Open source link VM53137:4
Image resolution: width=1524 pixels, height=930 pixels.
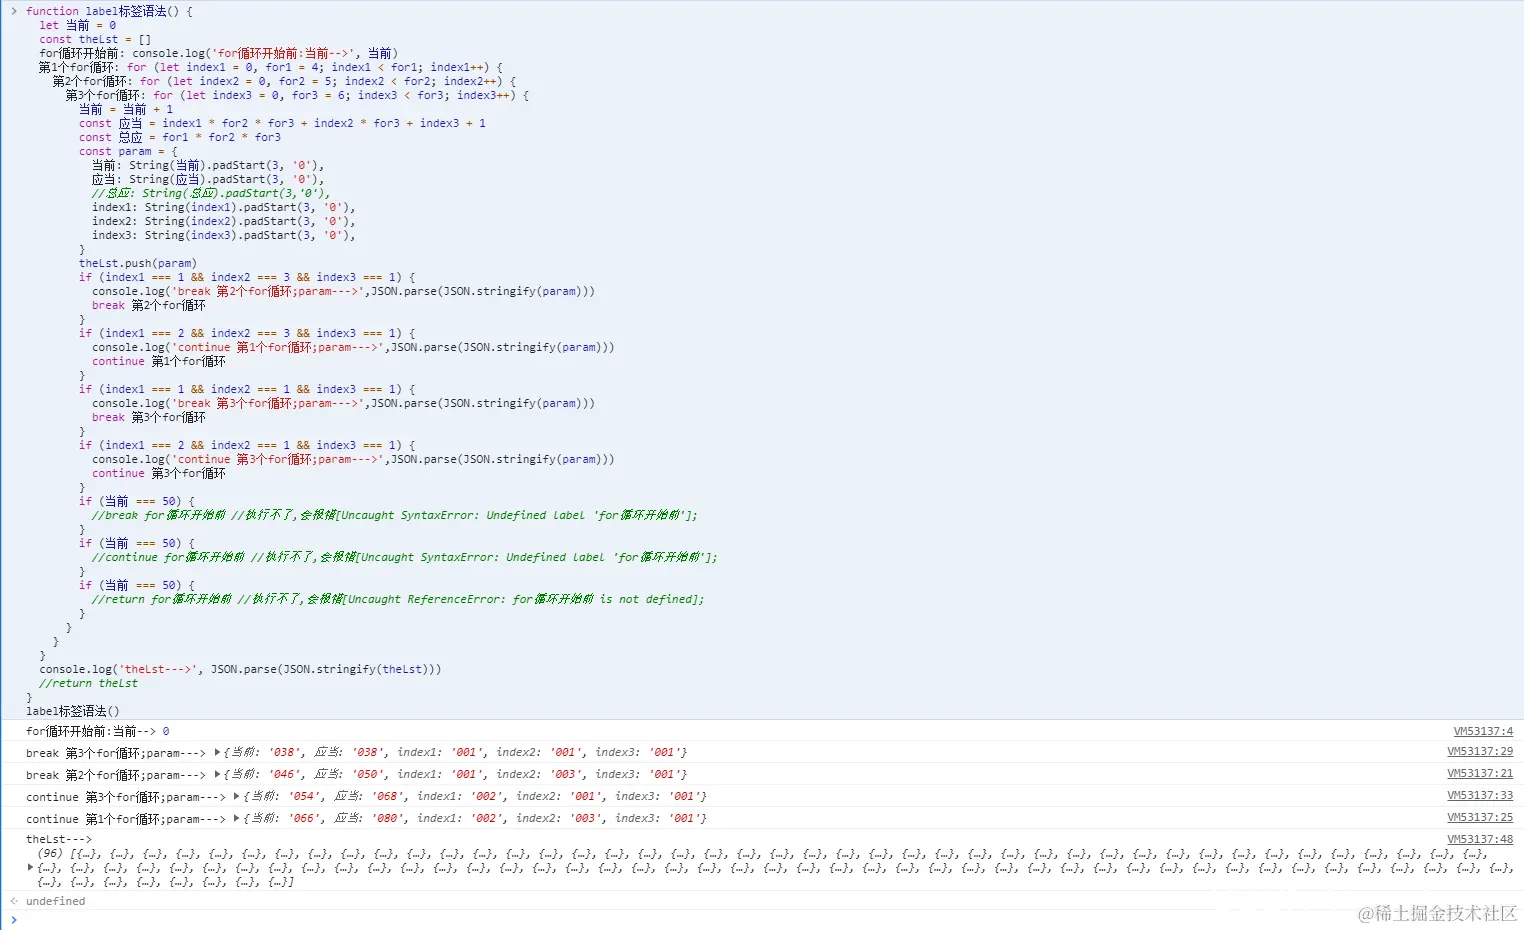[x=1483, y=731]
